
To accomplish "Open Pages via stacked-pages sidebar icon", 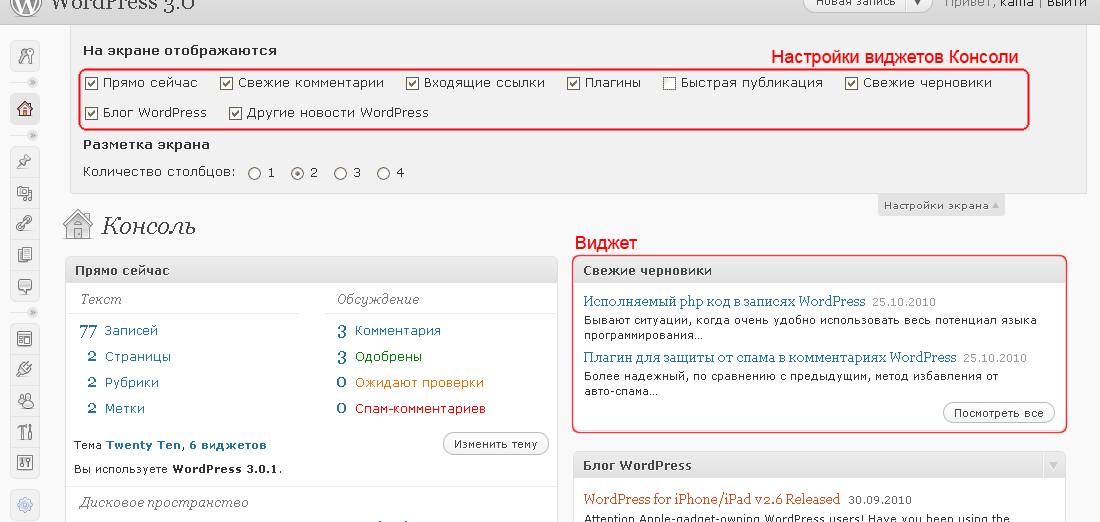I will [x=25, y=255].
